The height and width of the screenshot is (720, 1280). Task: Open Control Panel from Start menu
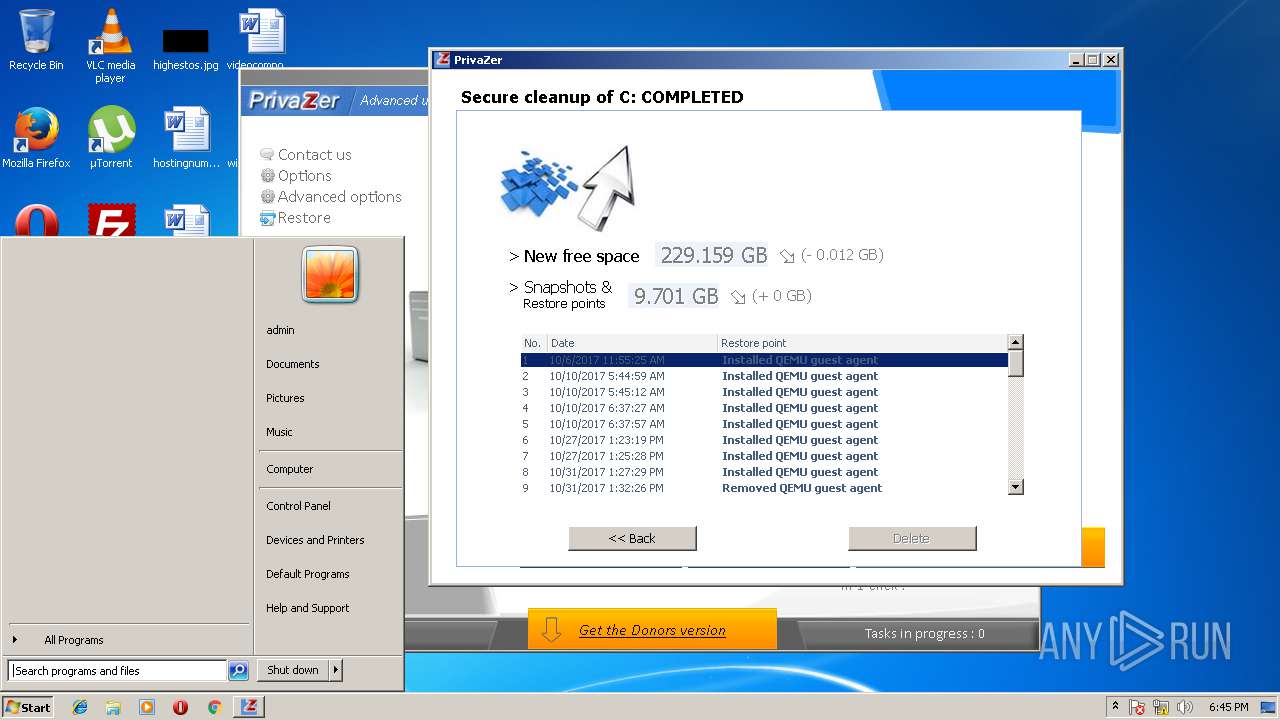point(298,506)
